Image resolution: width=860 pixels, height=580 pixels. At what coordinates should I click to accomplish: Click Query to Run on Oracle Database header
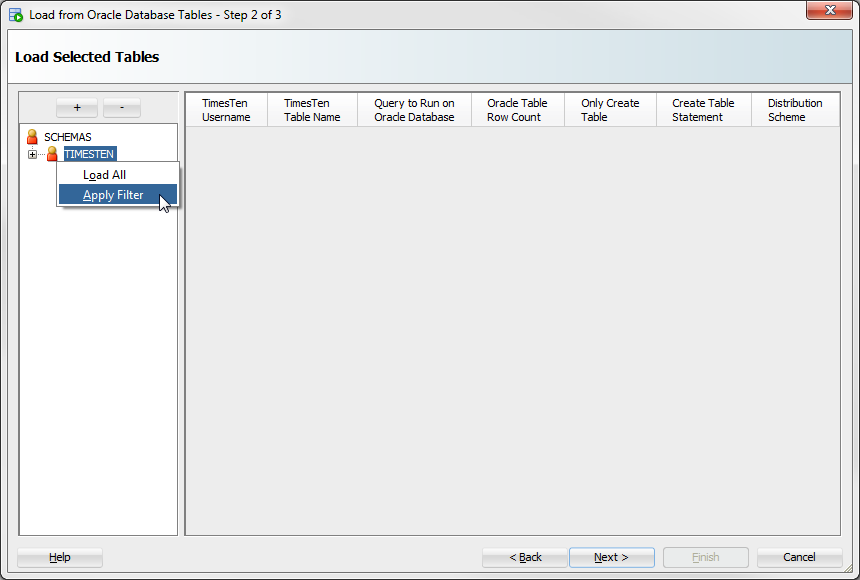[415, 110]
